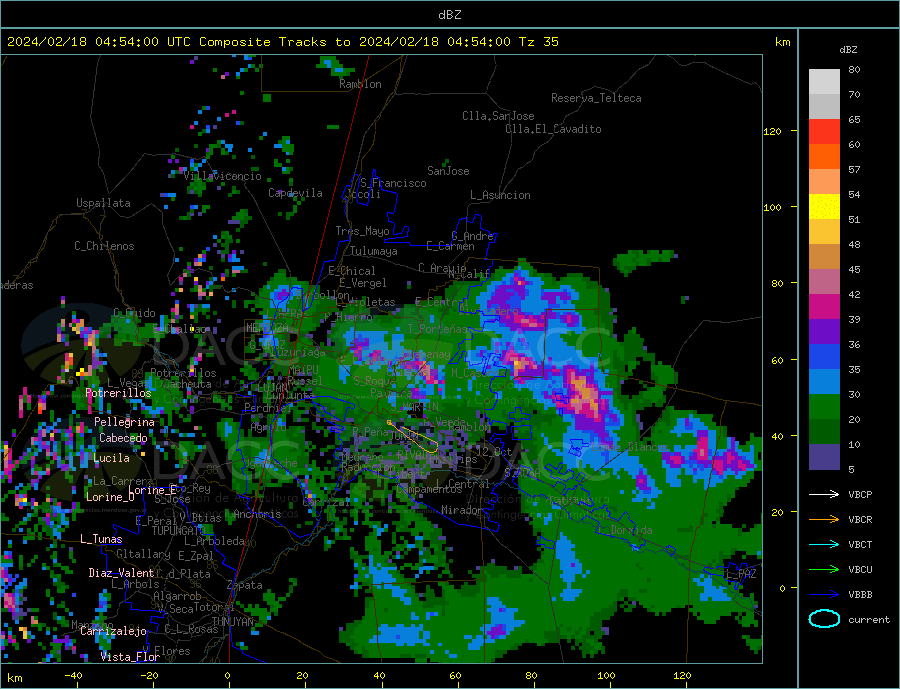Click the 'Clla.SanJose' map label
The width and height of the screenshot is (900, 689).
click(x=498, y=116)
